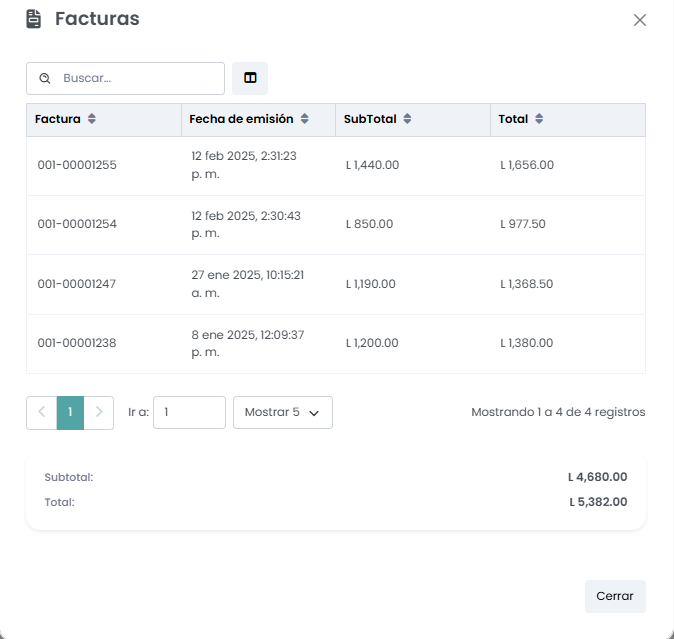Viewport: 674px width, 639px height.
Task: Click the Facturas document icon
Action: pyautogui.click(x=34, y=19)
